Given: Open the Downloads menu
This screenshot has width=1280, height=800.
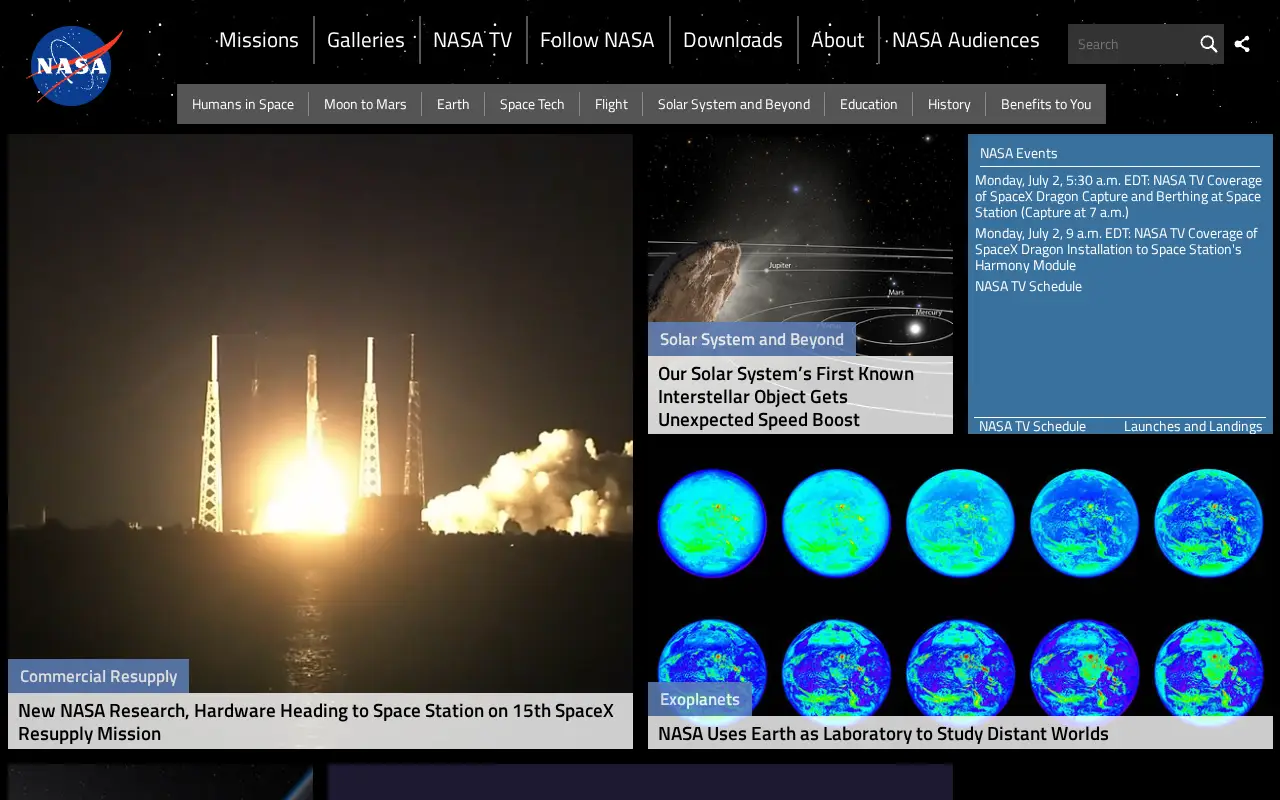Looking at the screenshot, I should pyautogui.click(x=733, y=40).
